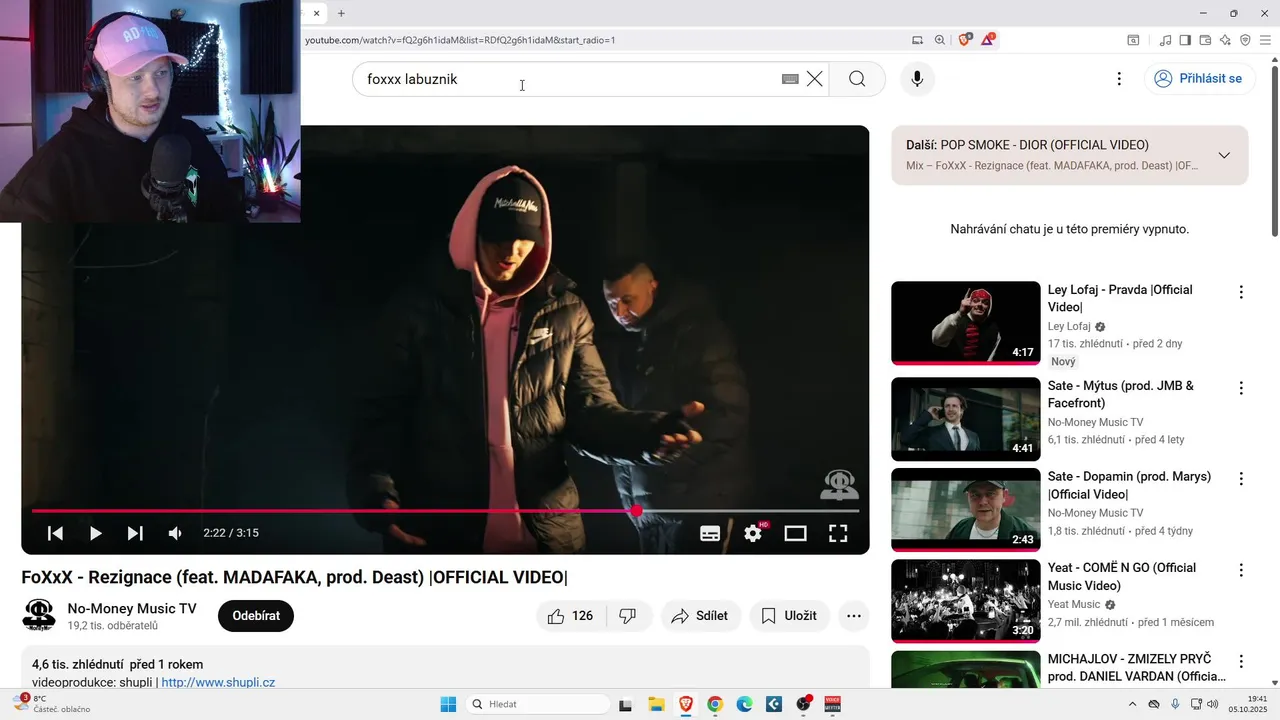1280x720 pixels.
Task: Open a new browser tab
Action: (x=341, y=13)
